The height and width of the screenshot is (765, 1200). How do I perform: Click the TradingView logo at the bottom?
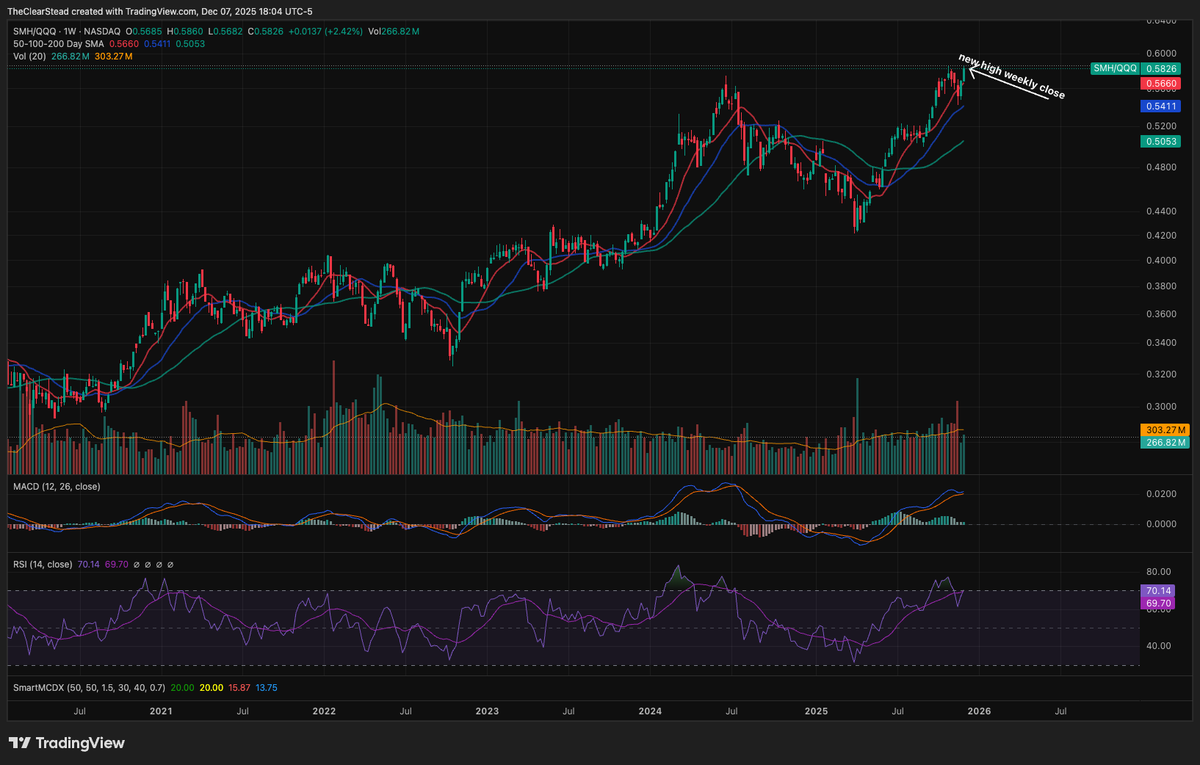pos(67,743)
